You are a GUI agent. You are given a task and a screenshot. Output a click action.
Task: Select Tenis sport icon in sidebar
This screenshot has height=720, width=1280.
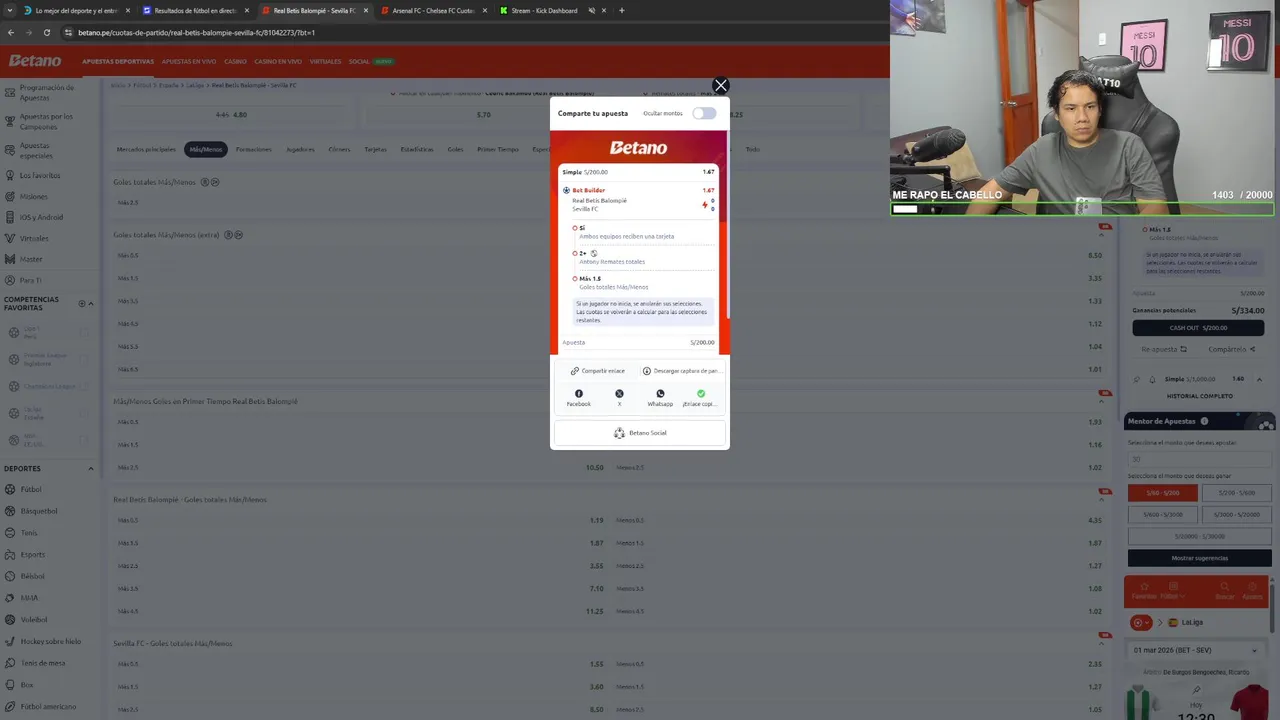10,532
